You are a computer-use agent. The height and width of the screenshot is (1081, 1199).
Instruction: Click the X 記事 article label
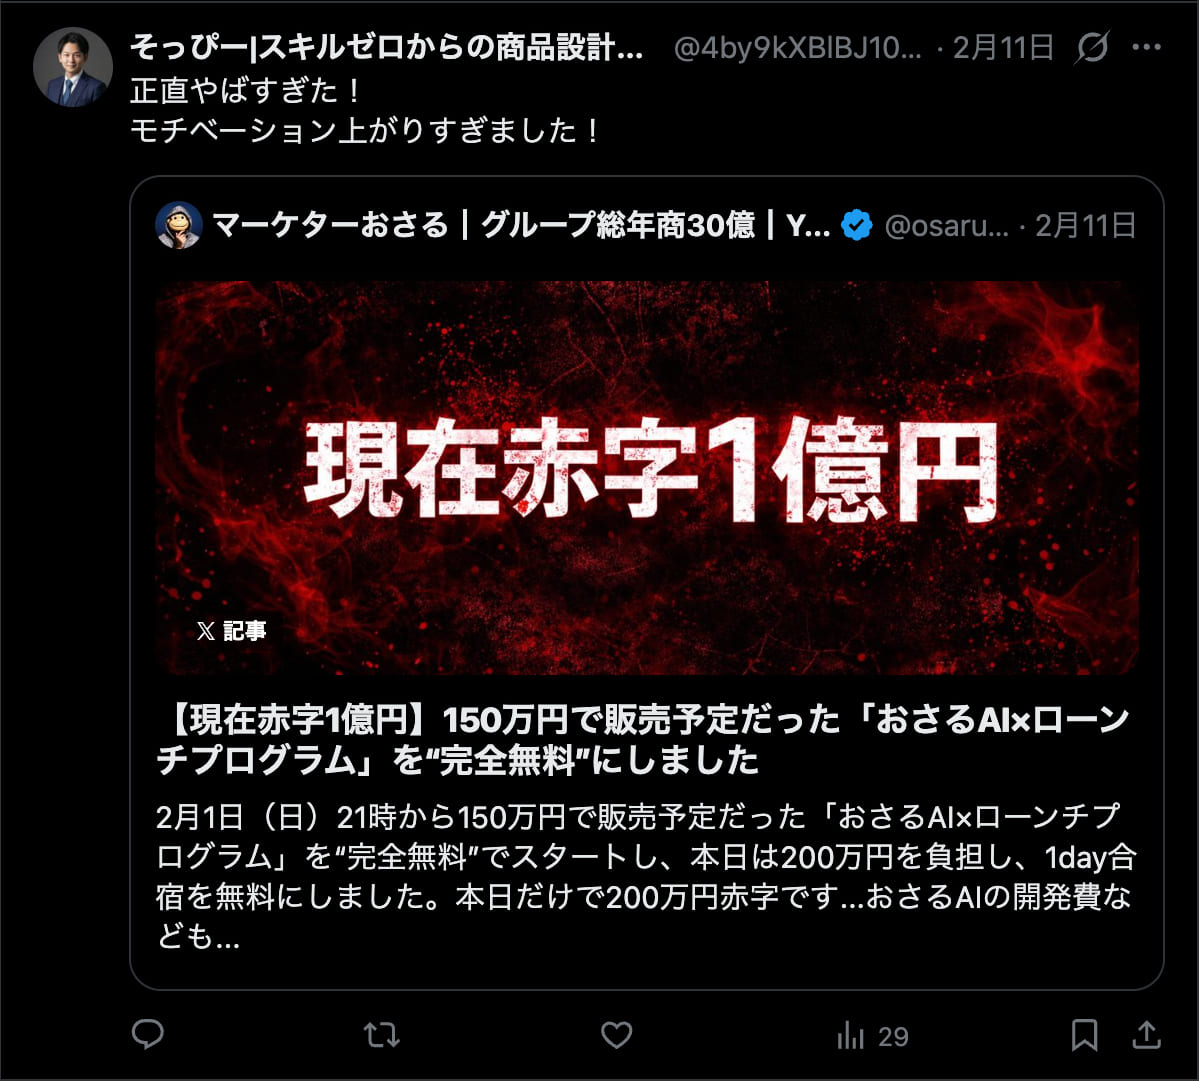232,631
